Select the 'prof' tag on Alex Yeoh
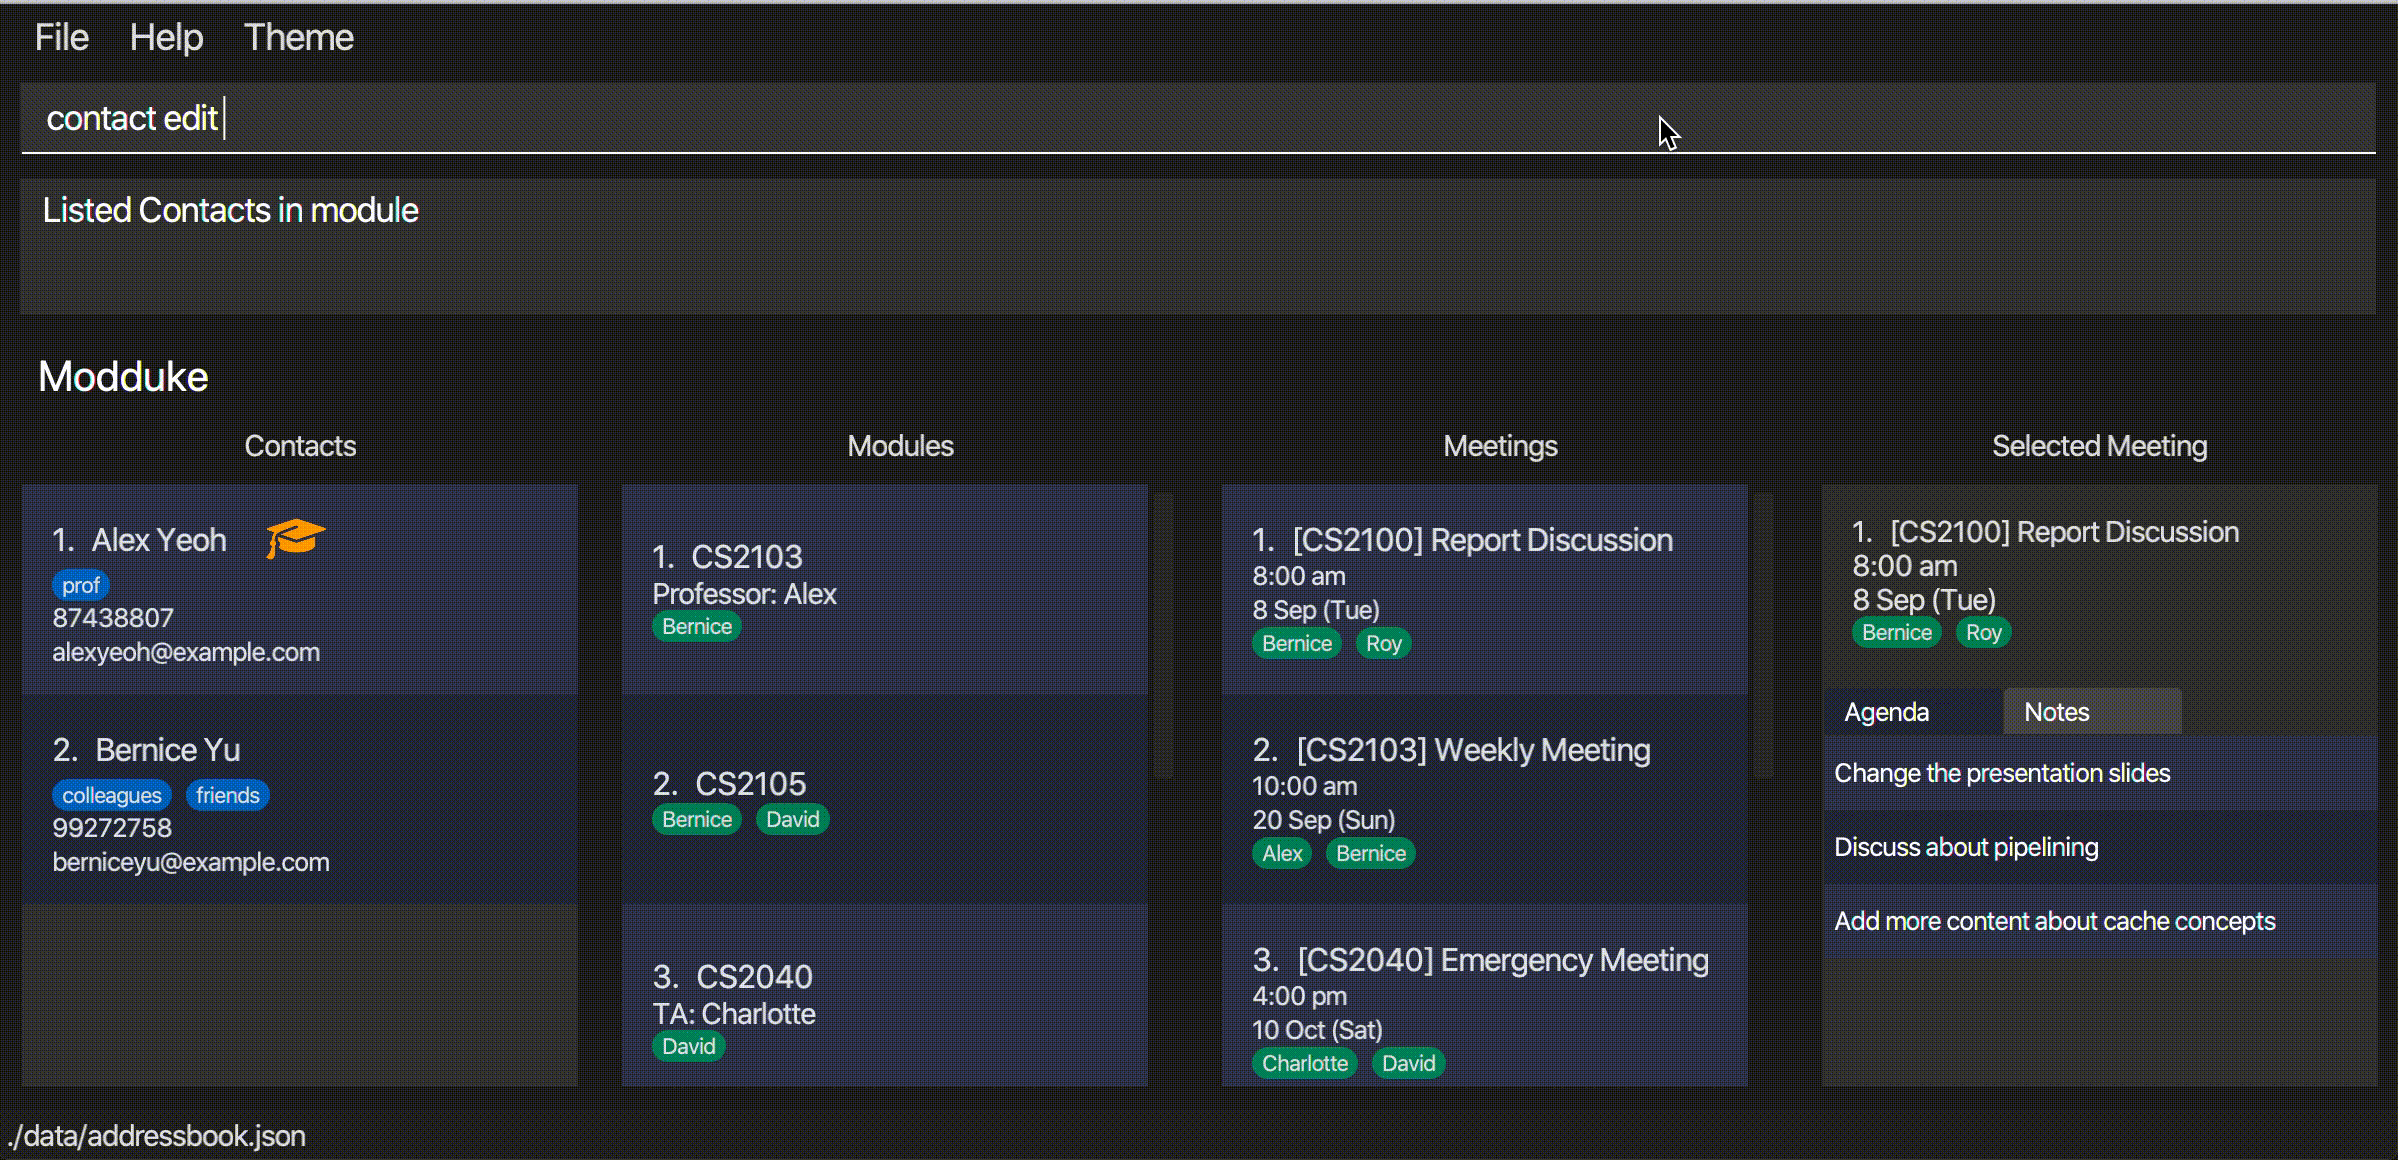 click(x=78, y=583)
